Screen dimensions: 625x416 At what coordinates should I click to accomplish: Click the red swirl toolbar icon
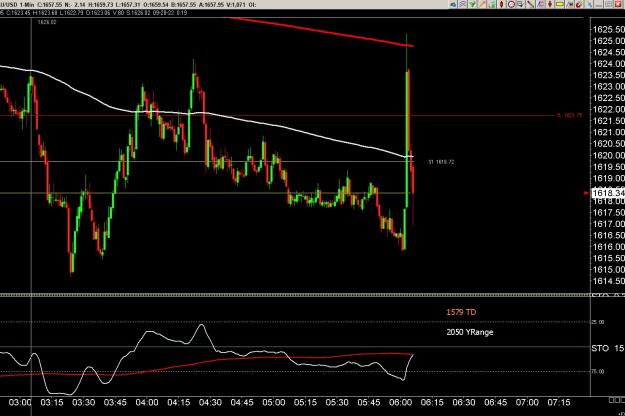579,4
